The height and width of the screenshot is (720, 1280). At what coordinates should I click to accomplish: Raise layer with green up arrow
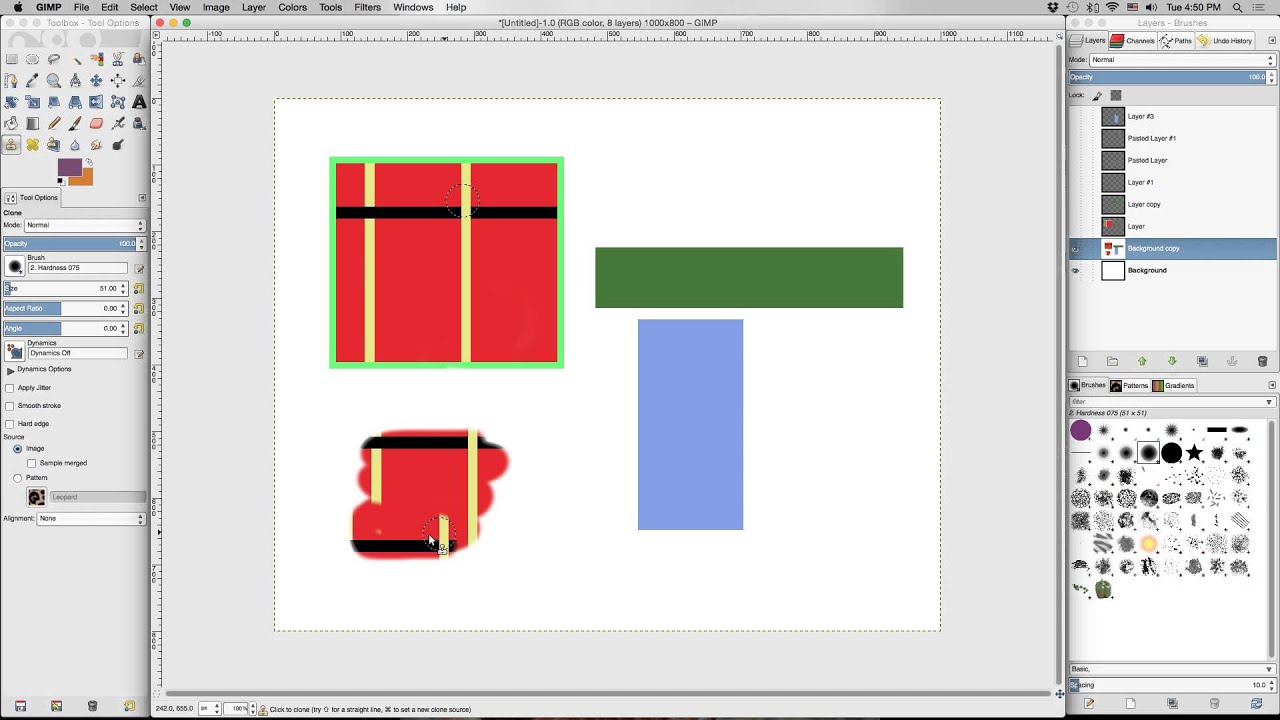coord(1142,361)
